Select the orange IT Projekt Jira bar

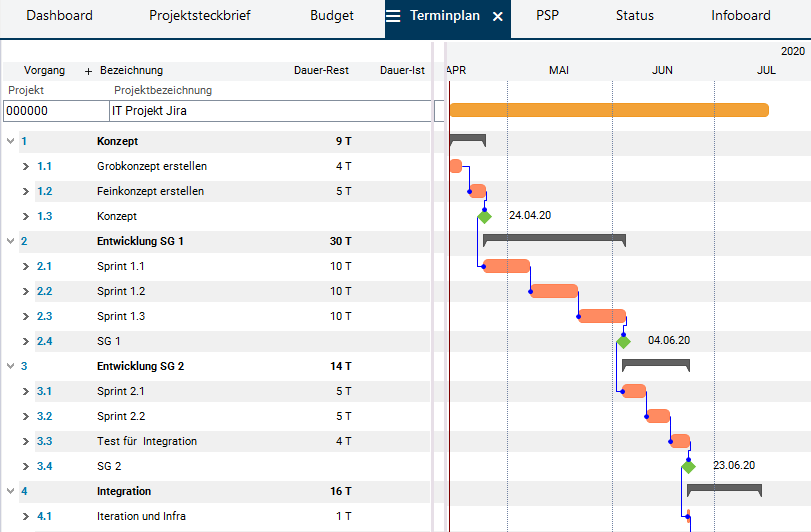pyautogui.click(x=608, y=110)
